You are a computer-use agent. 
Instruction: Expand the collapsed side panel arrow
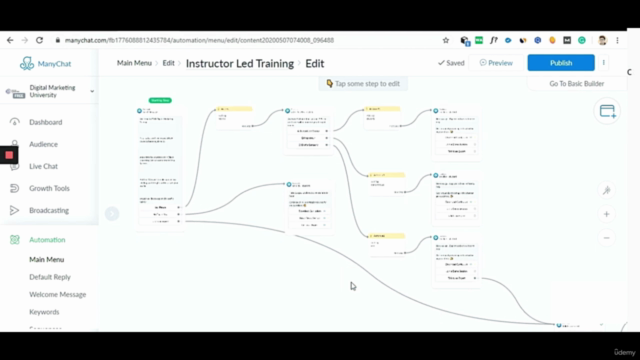tap(112, 213)
